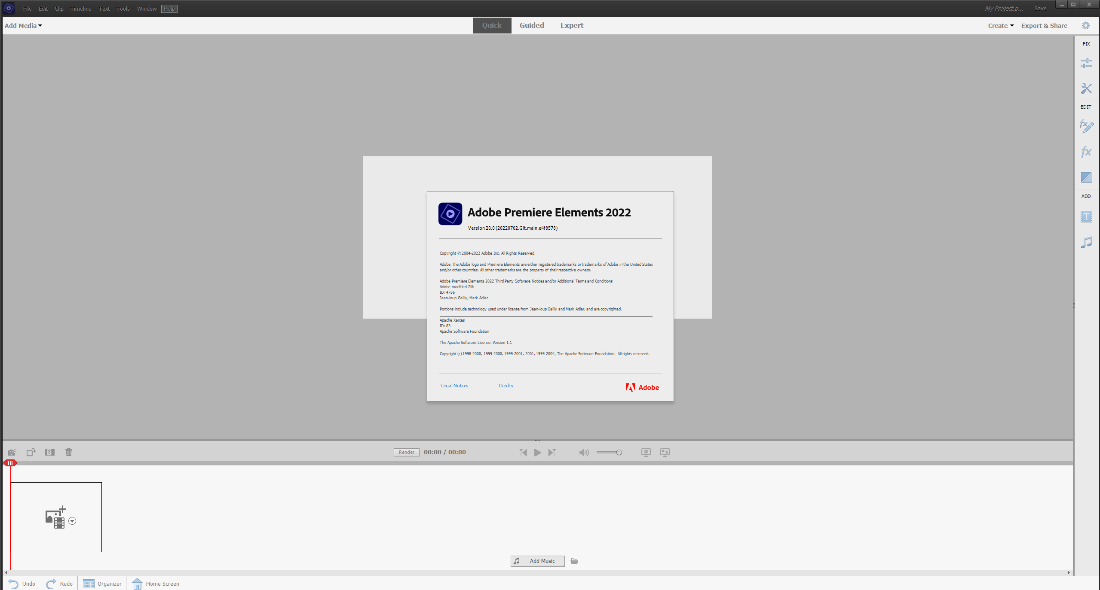
Task: Switch to the Expert tab
Action: tap(571, 25)
